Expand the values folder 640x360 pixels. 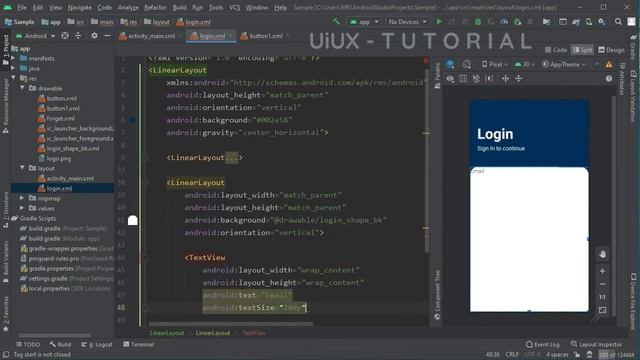(22, 208)
